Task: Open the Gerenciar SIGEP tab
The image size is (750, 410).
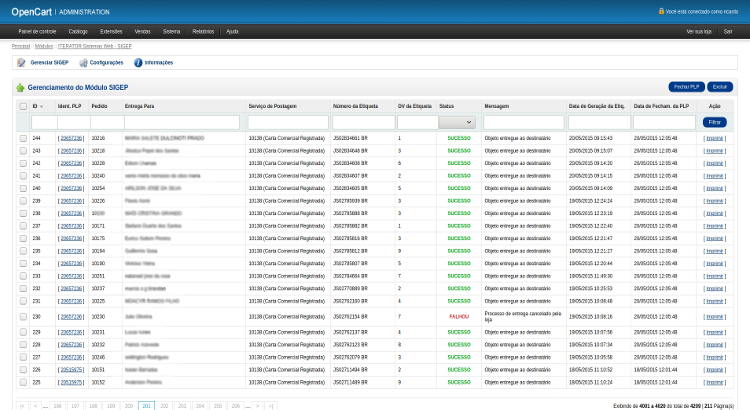Action: coord(49,63)
